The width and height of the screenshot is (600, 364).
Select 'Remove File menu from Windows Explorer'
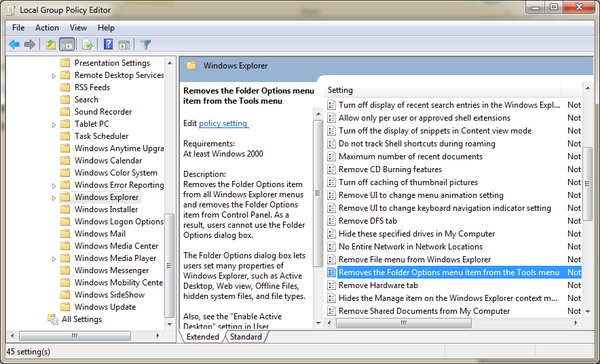(x=414, y=260)
